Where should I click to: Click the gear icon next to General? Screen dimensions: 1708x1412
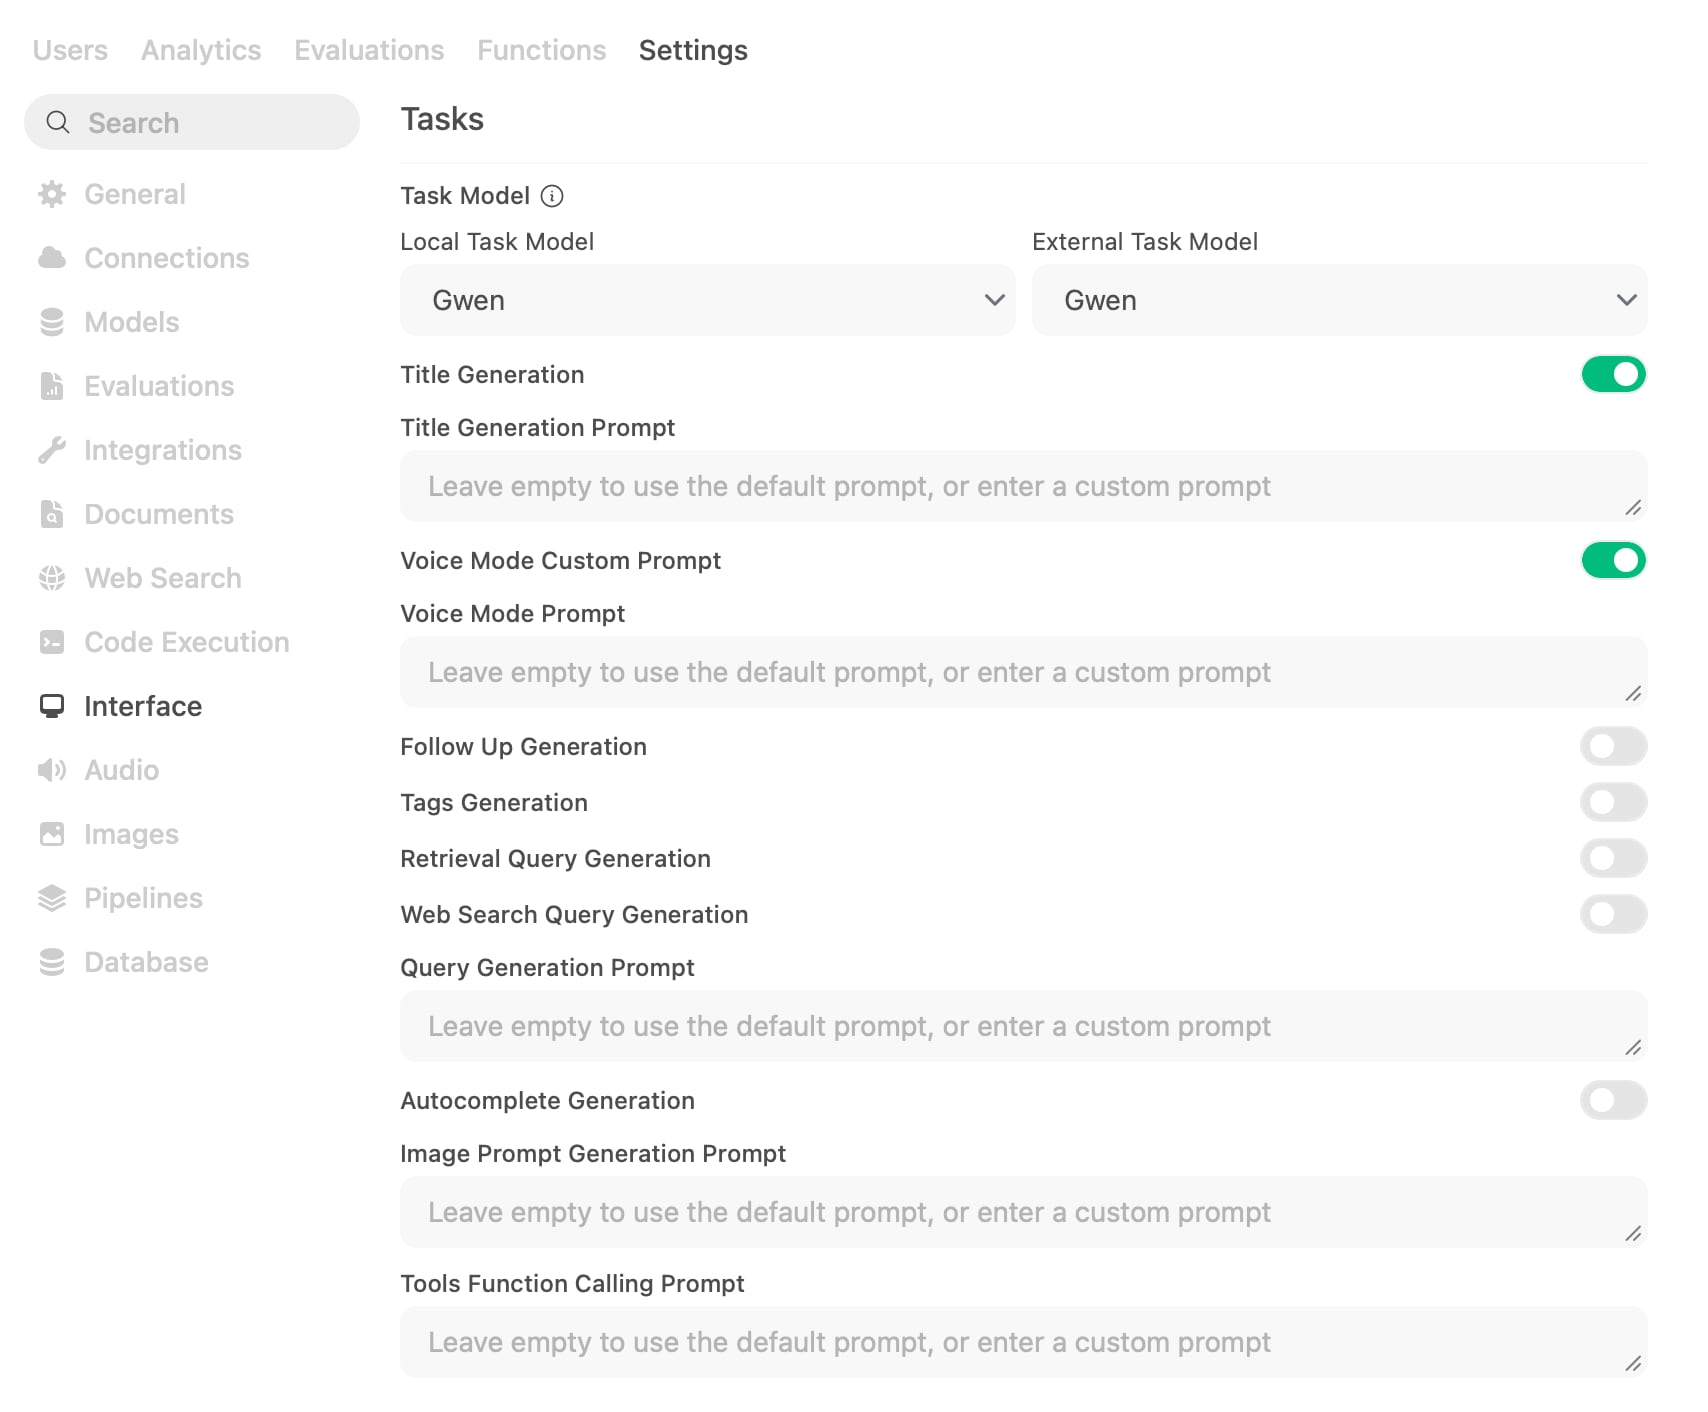52,194
